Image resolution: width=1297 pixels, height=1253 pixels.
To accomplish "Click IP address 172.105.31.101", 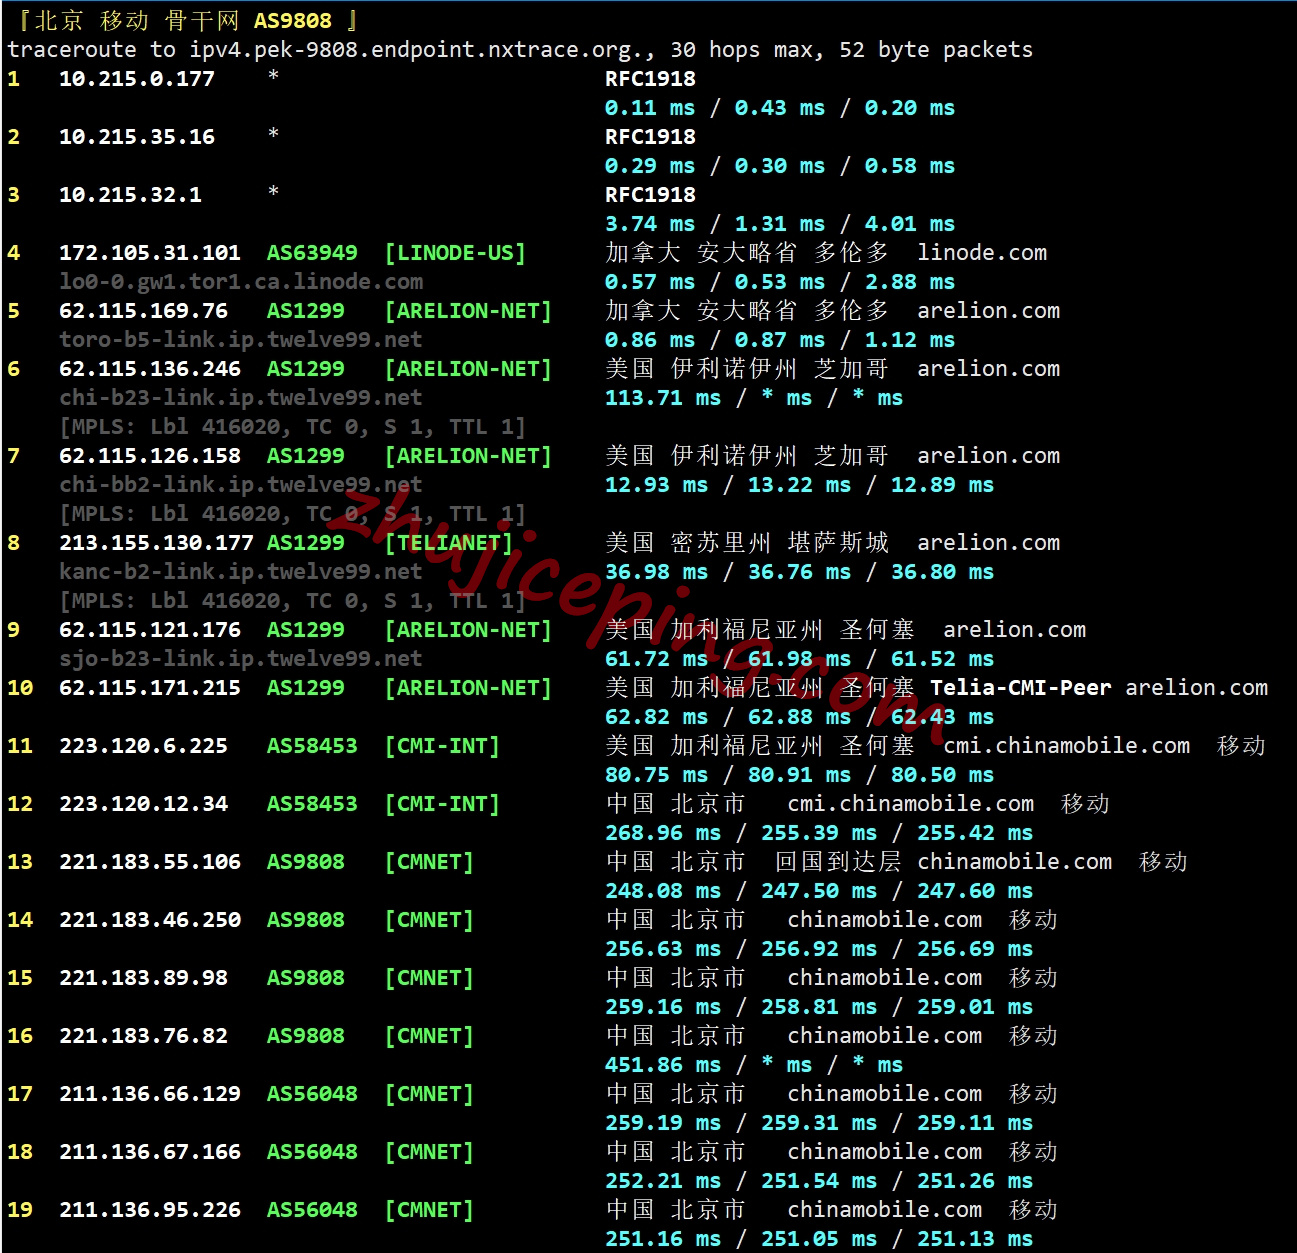I will click(x=150, y=253).
